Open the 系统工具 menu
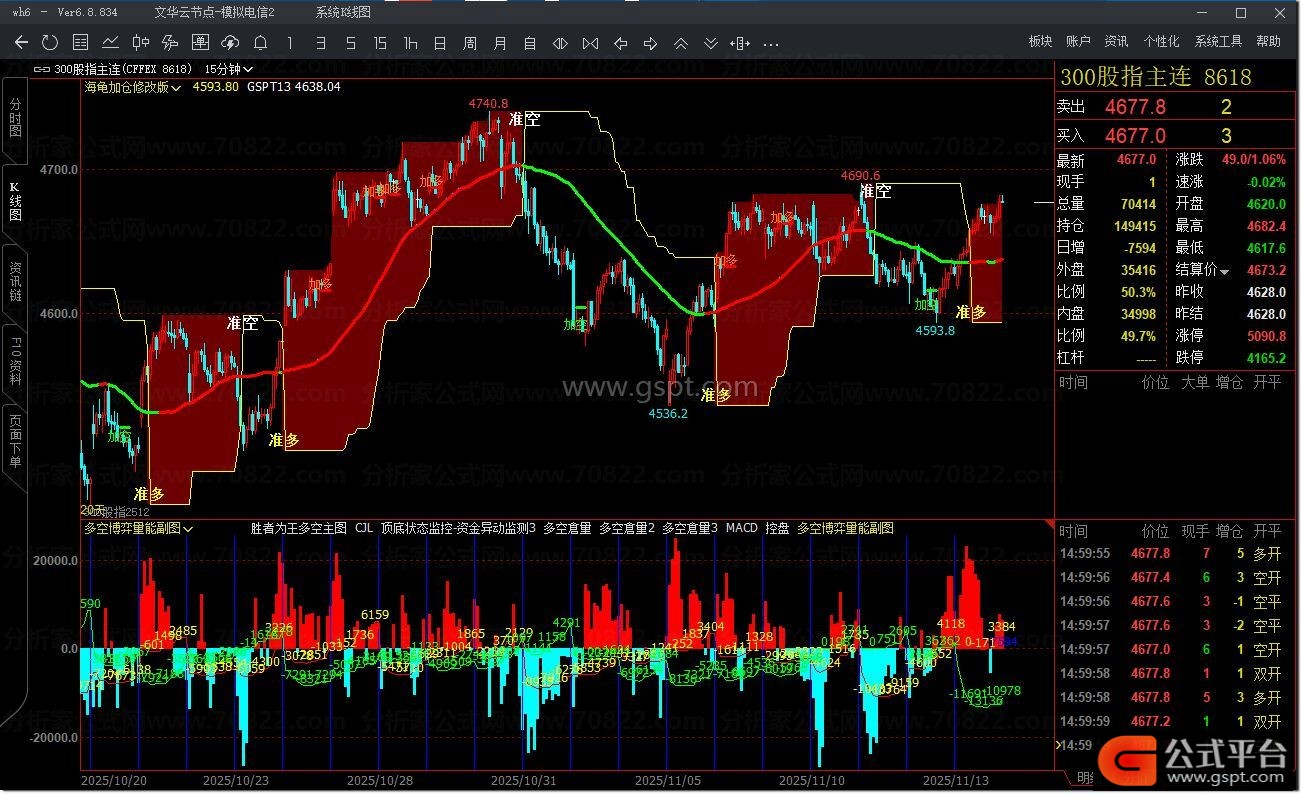The width and height of the screenshot is (1303, 794). [1218, 42]
